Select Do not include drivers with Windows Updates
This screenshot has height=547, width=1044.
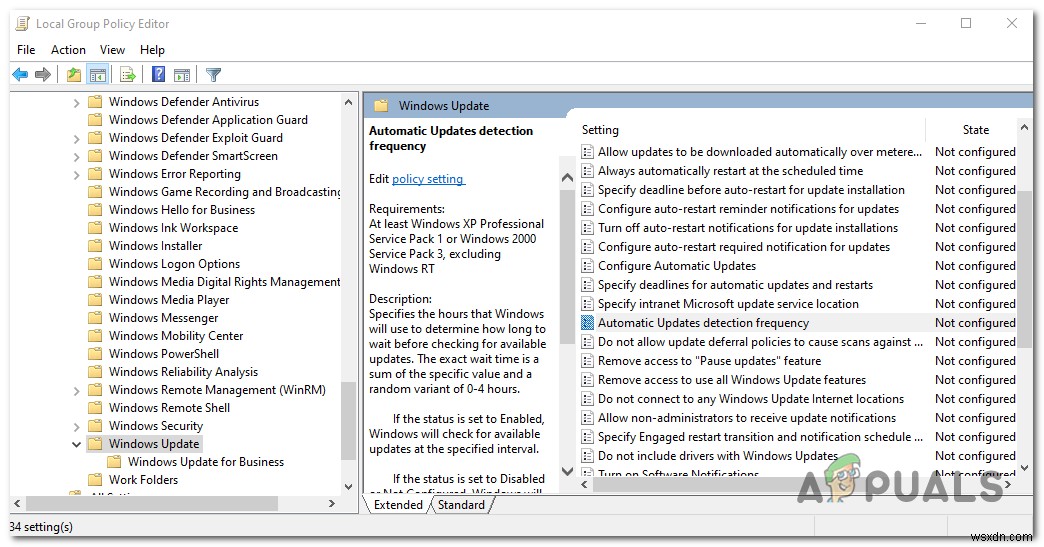pos(718,456)
